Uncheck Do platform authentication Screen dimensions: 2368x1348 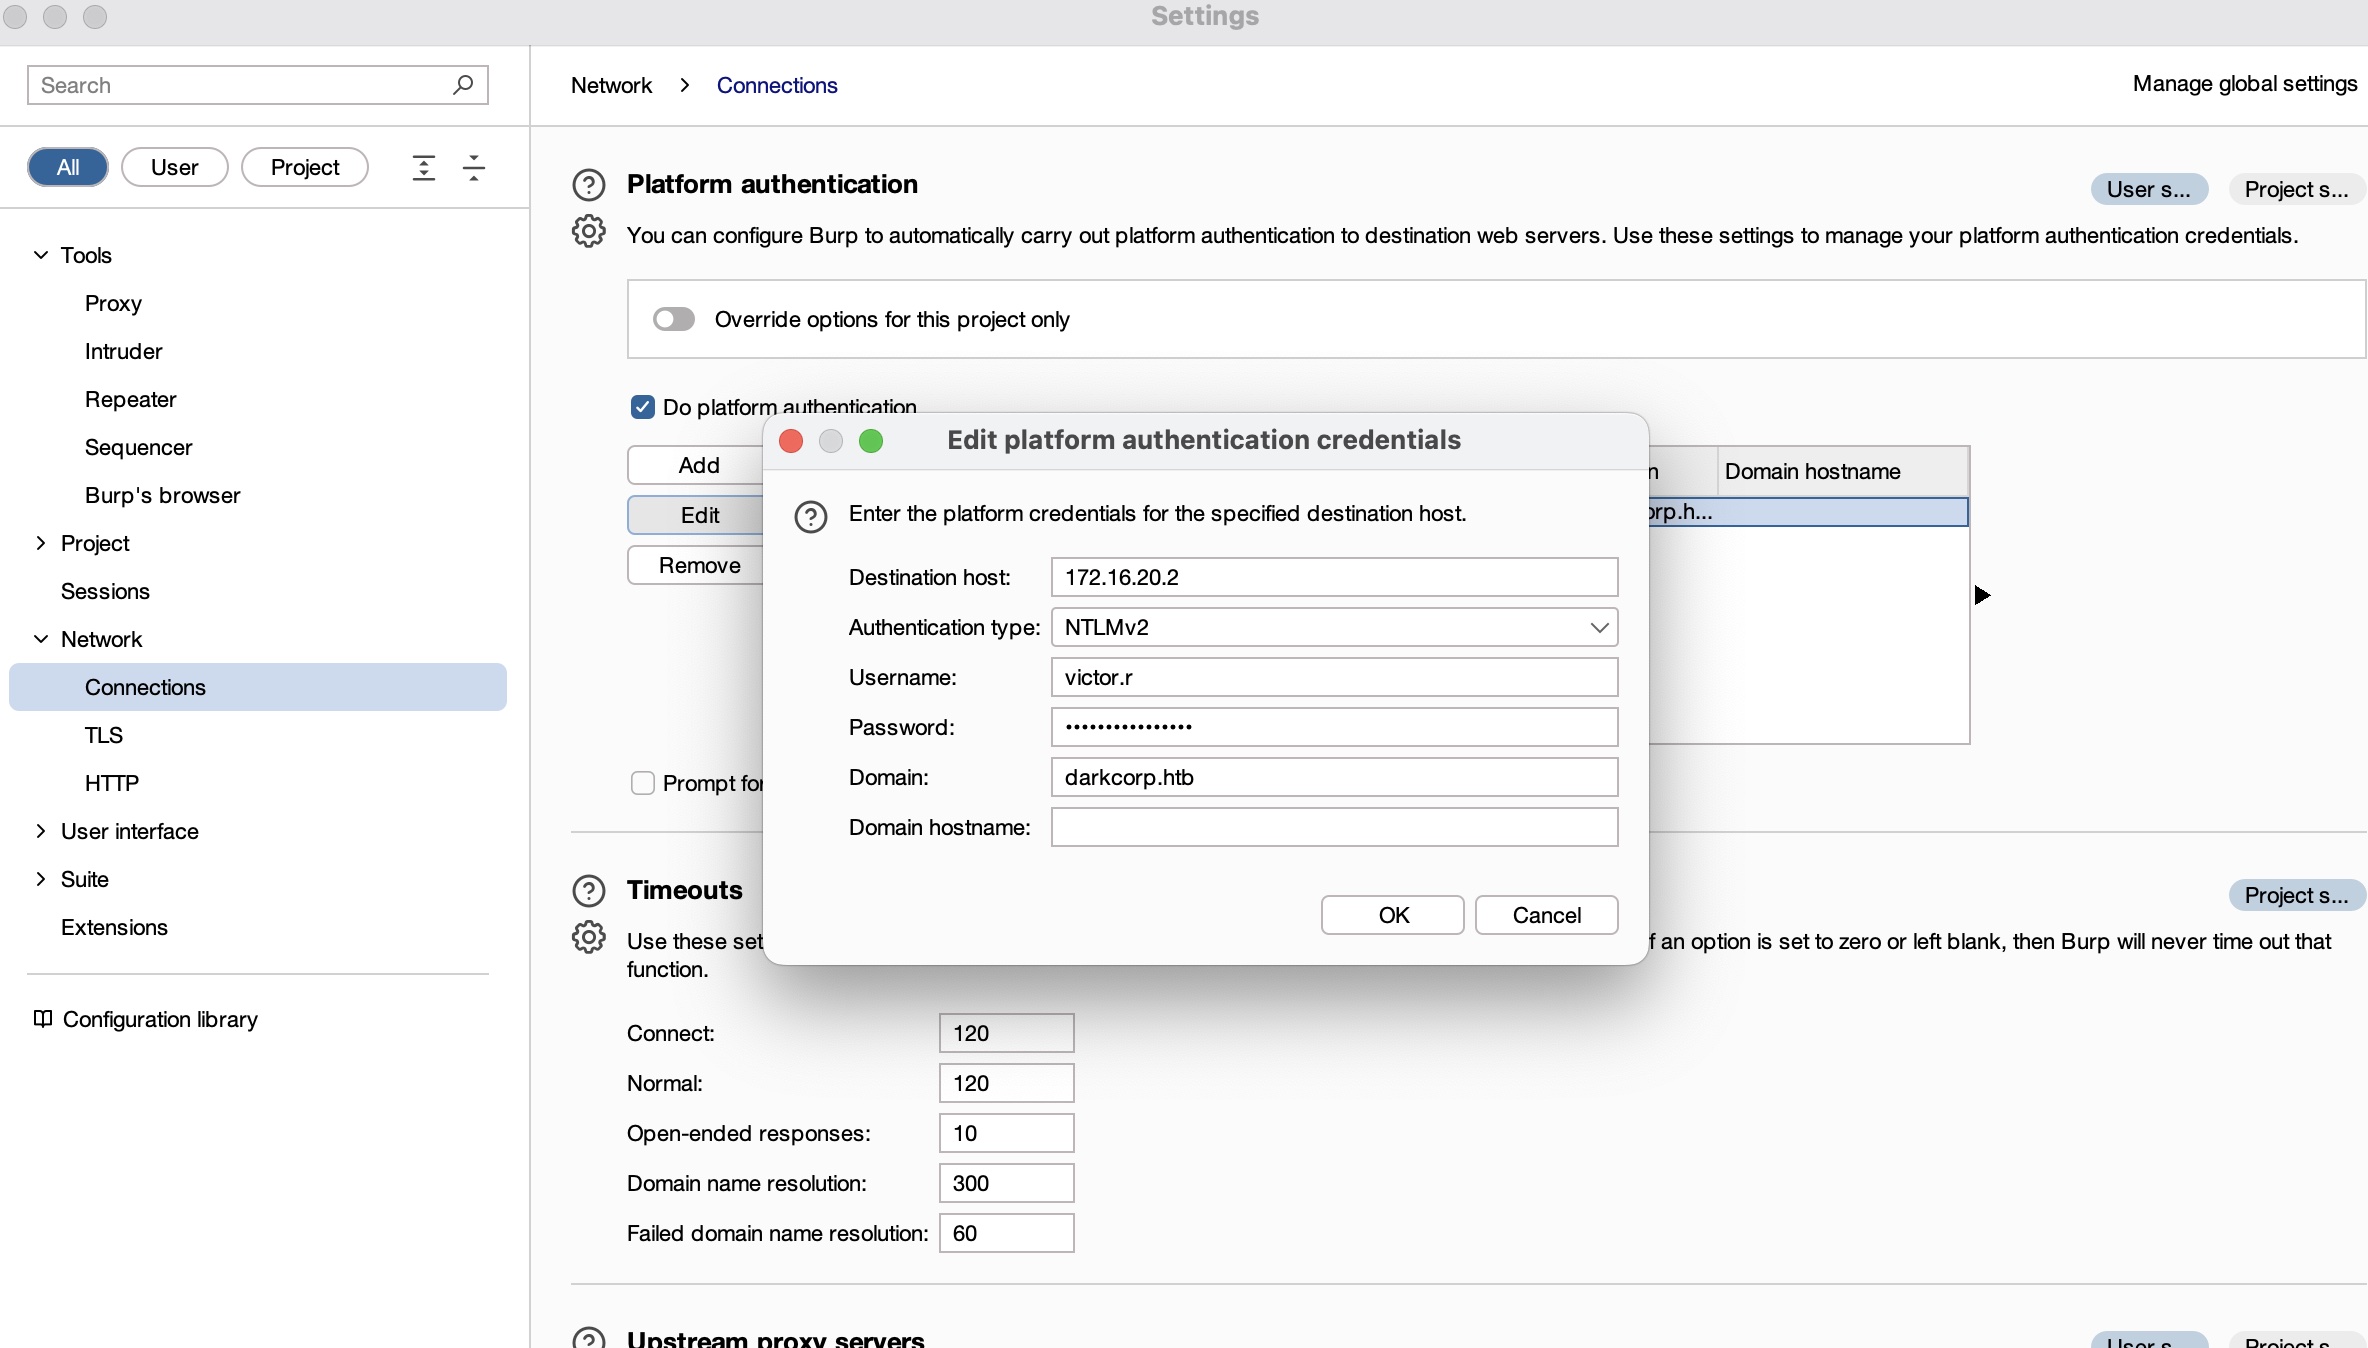[643, 407]
